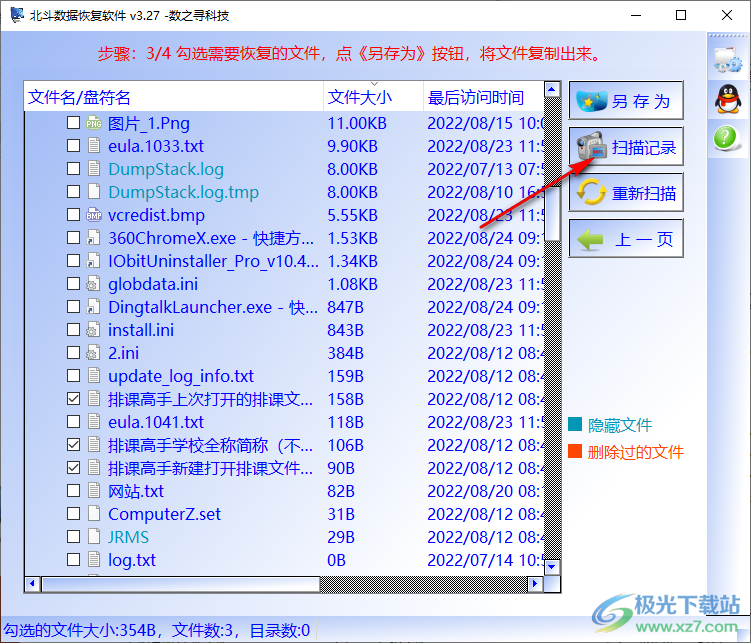Go back with 上一页 button
The image size is (751, 643).
626,238
